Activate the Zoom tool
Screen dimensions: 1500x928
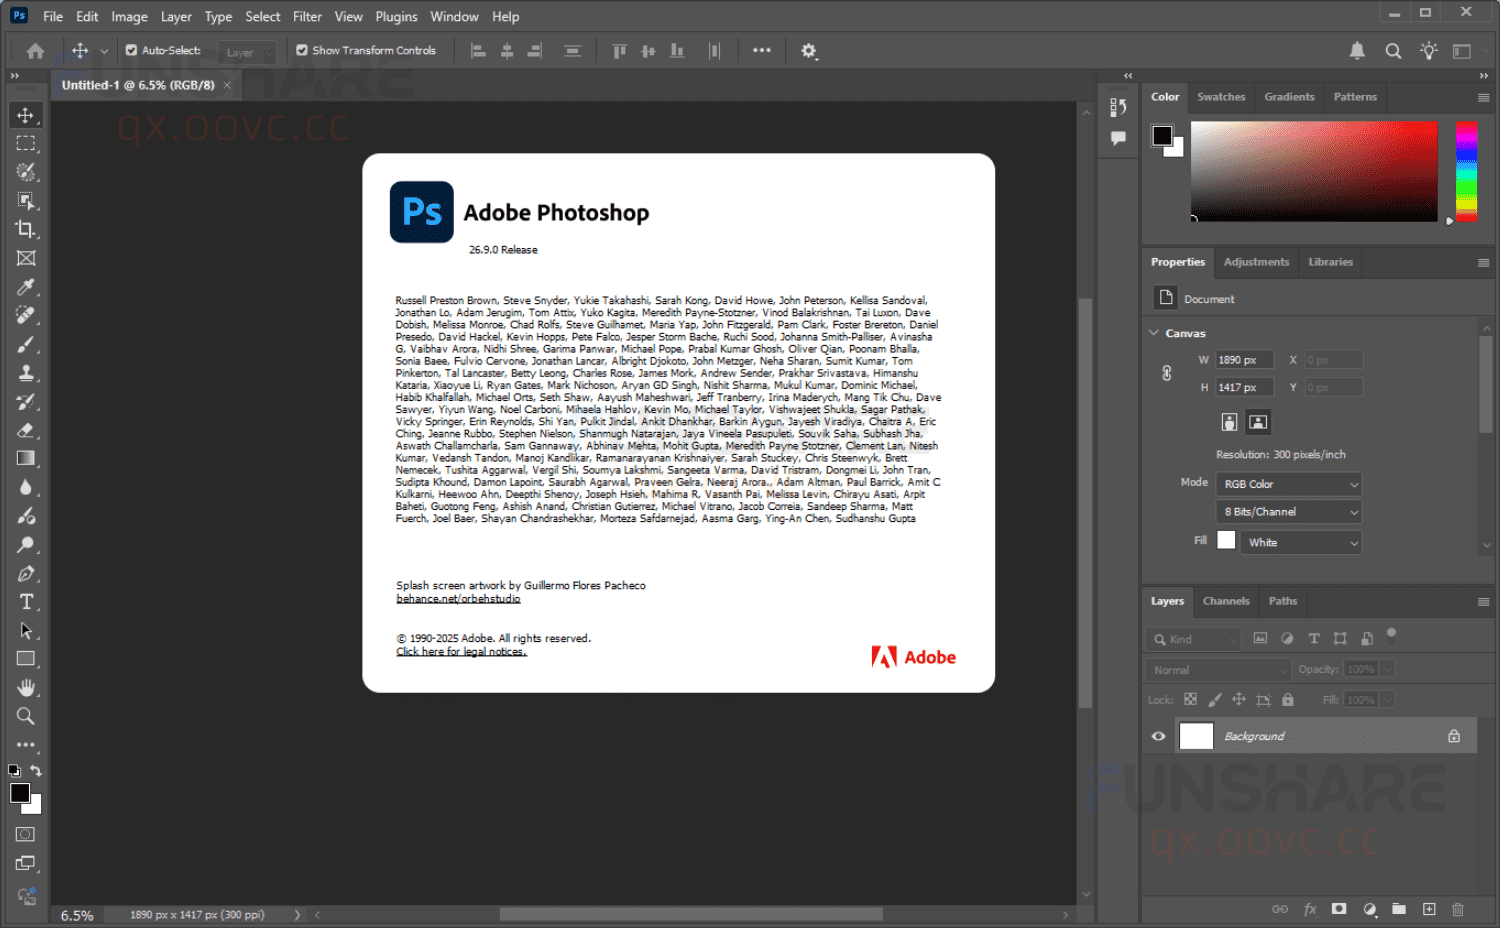26,716
